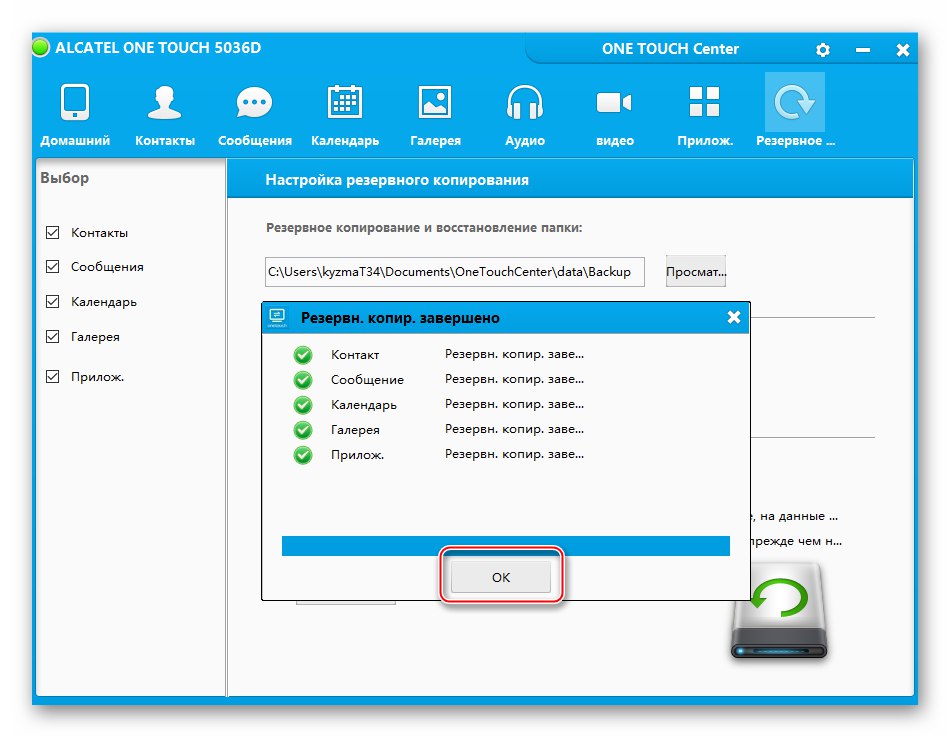The height and width of the screenshot is (737, 950).
Task: Click the completed backup progress bar
Action: point(505,545)
